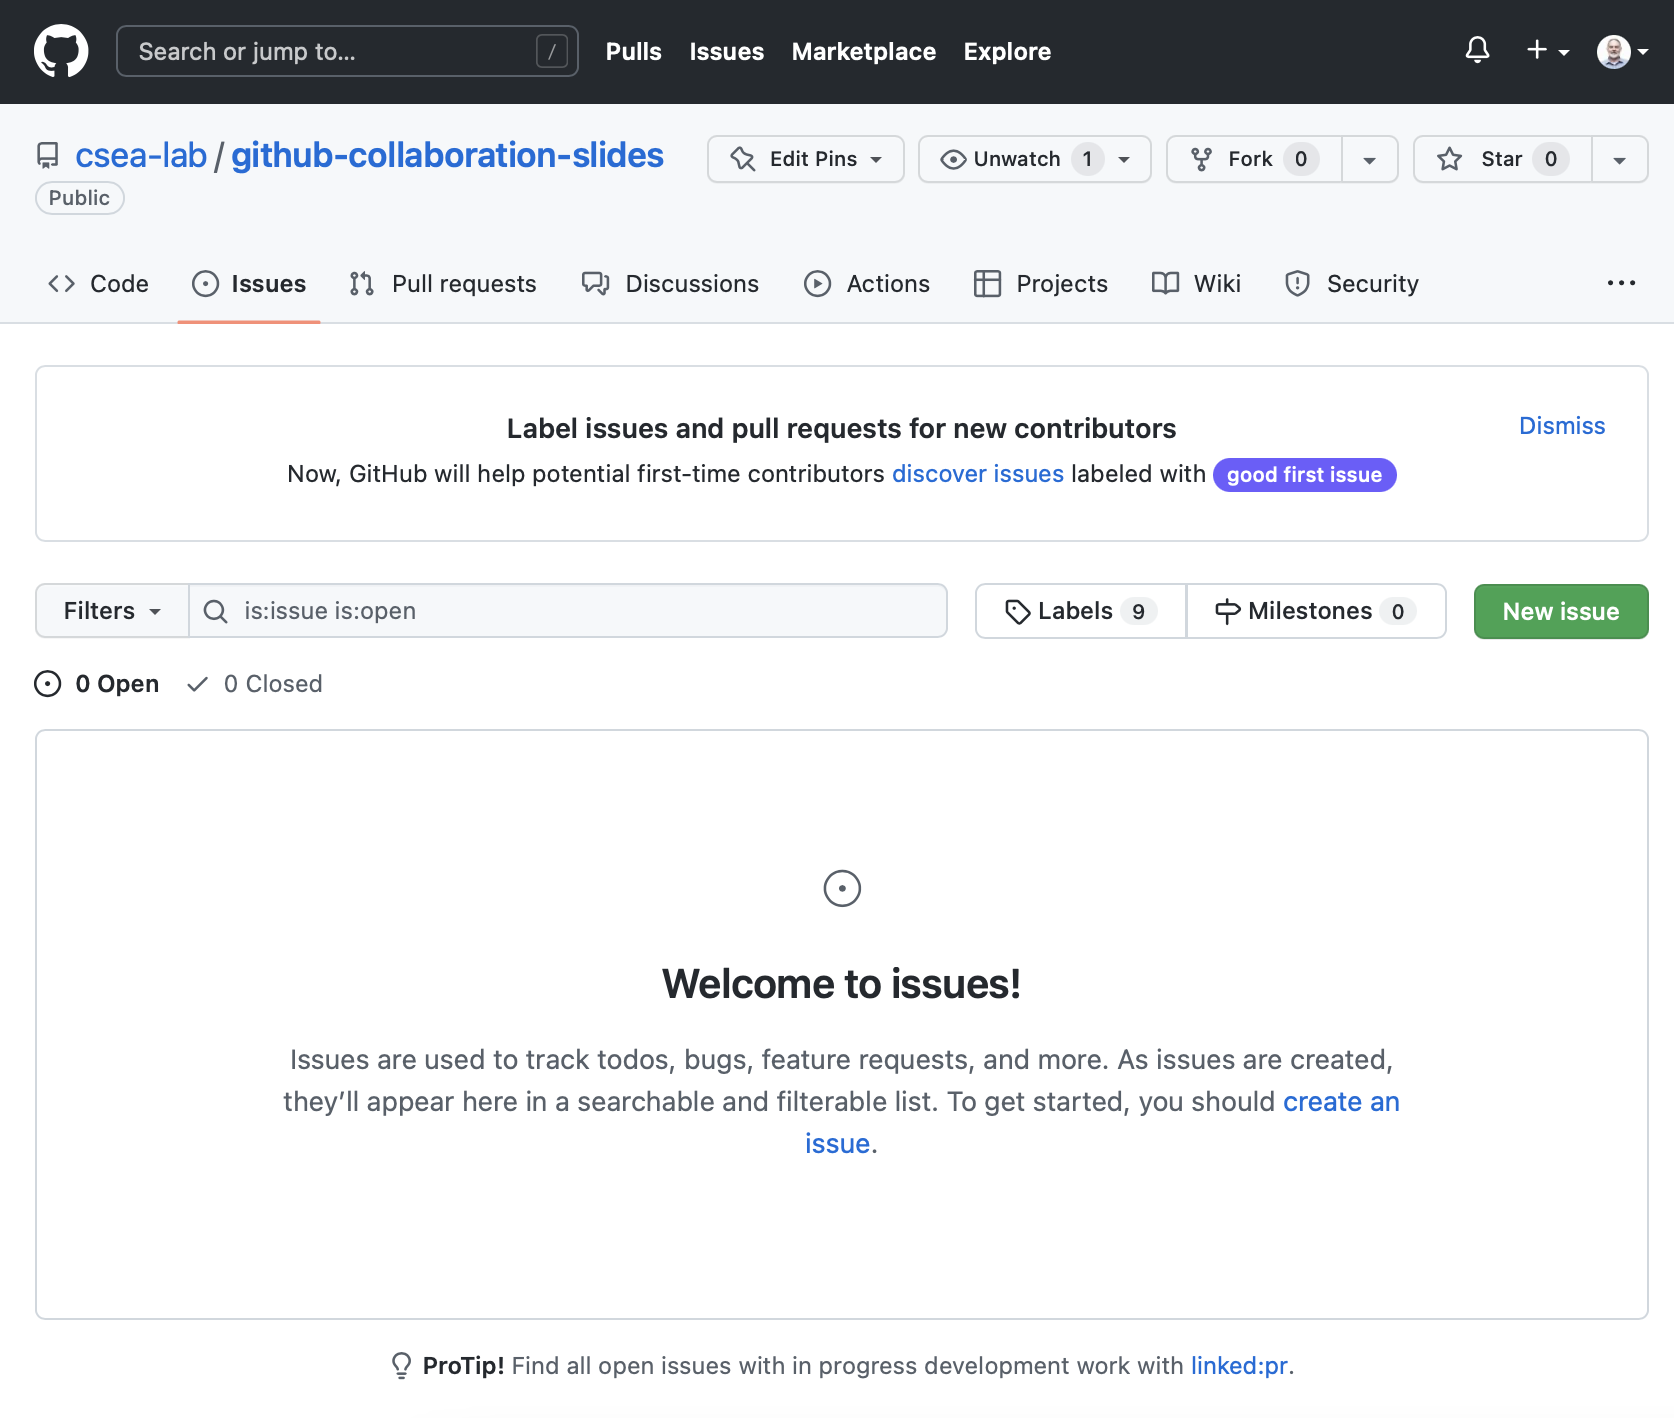The image size is (1674, 1418).
Task: Expand the arrow next to Fork
Action: (x=1369, y=159)
